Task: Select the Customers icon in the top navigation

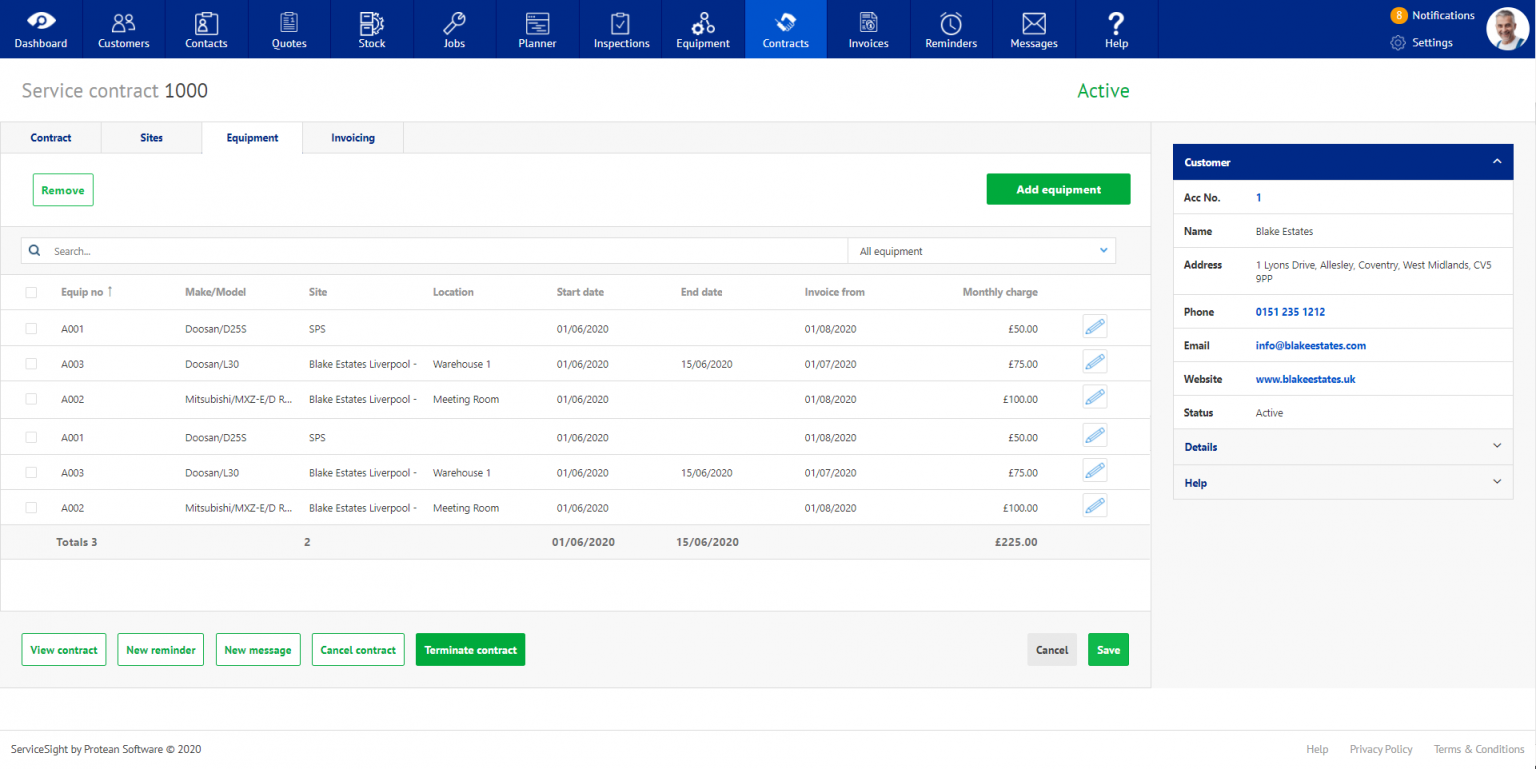Action: click(123, 28)
